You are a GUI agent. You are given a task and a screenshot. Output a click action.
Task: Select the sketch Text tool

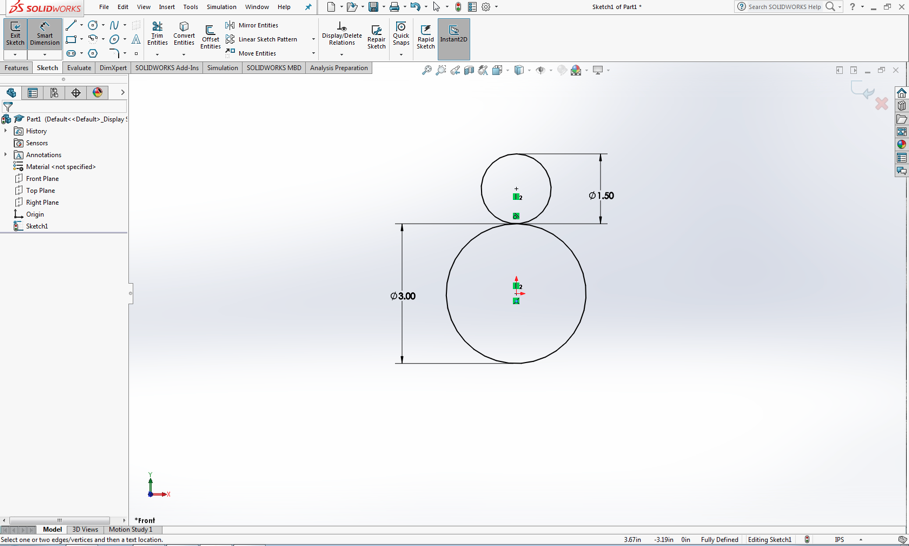tap(136, 39)
